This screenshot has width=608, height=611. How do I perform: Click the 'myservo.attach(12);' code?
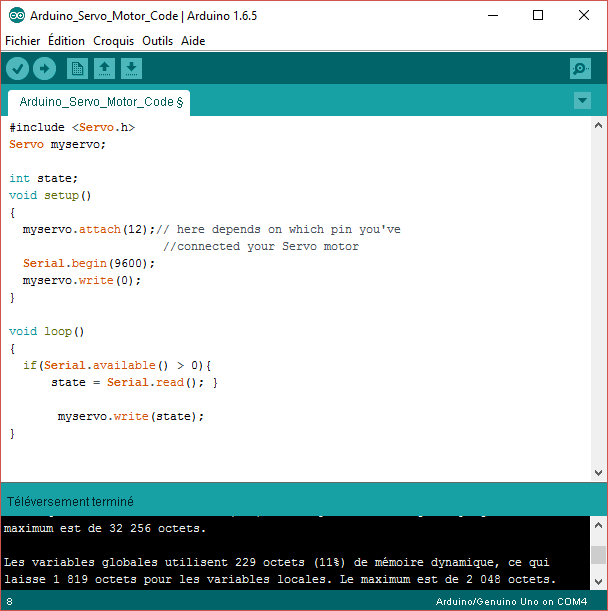tap(89, 230)
